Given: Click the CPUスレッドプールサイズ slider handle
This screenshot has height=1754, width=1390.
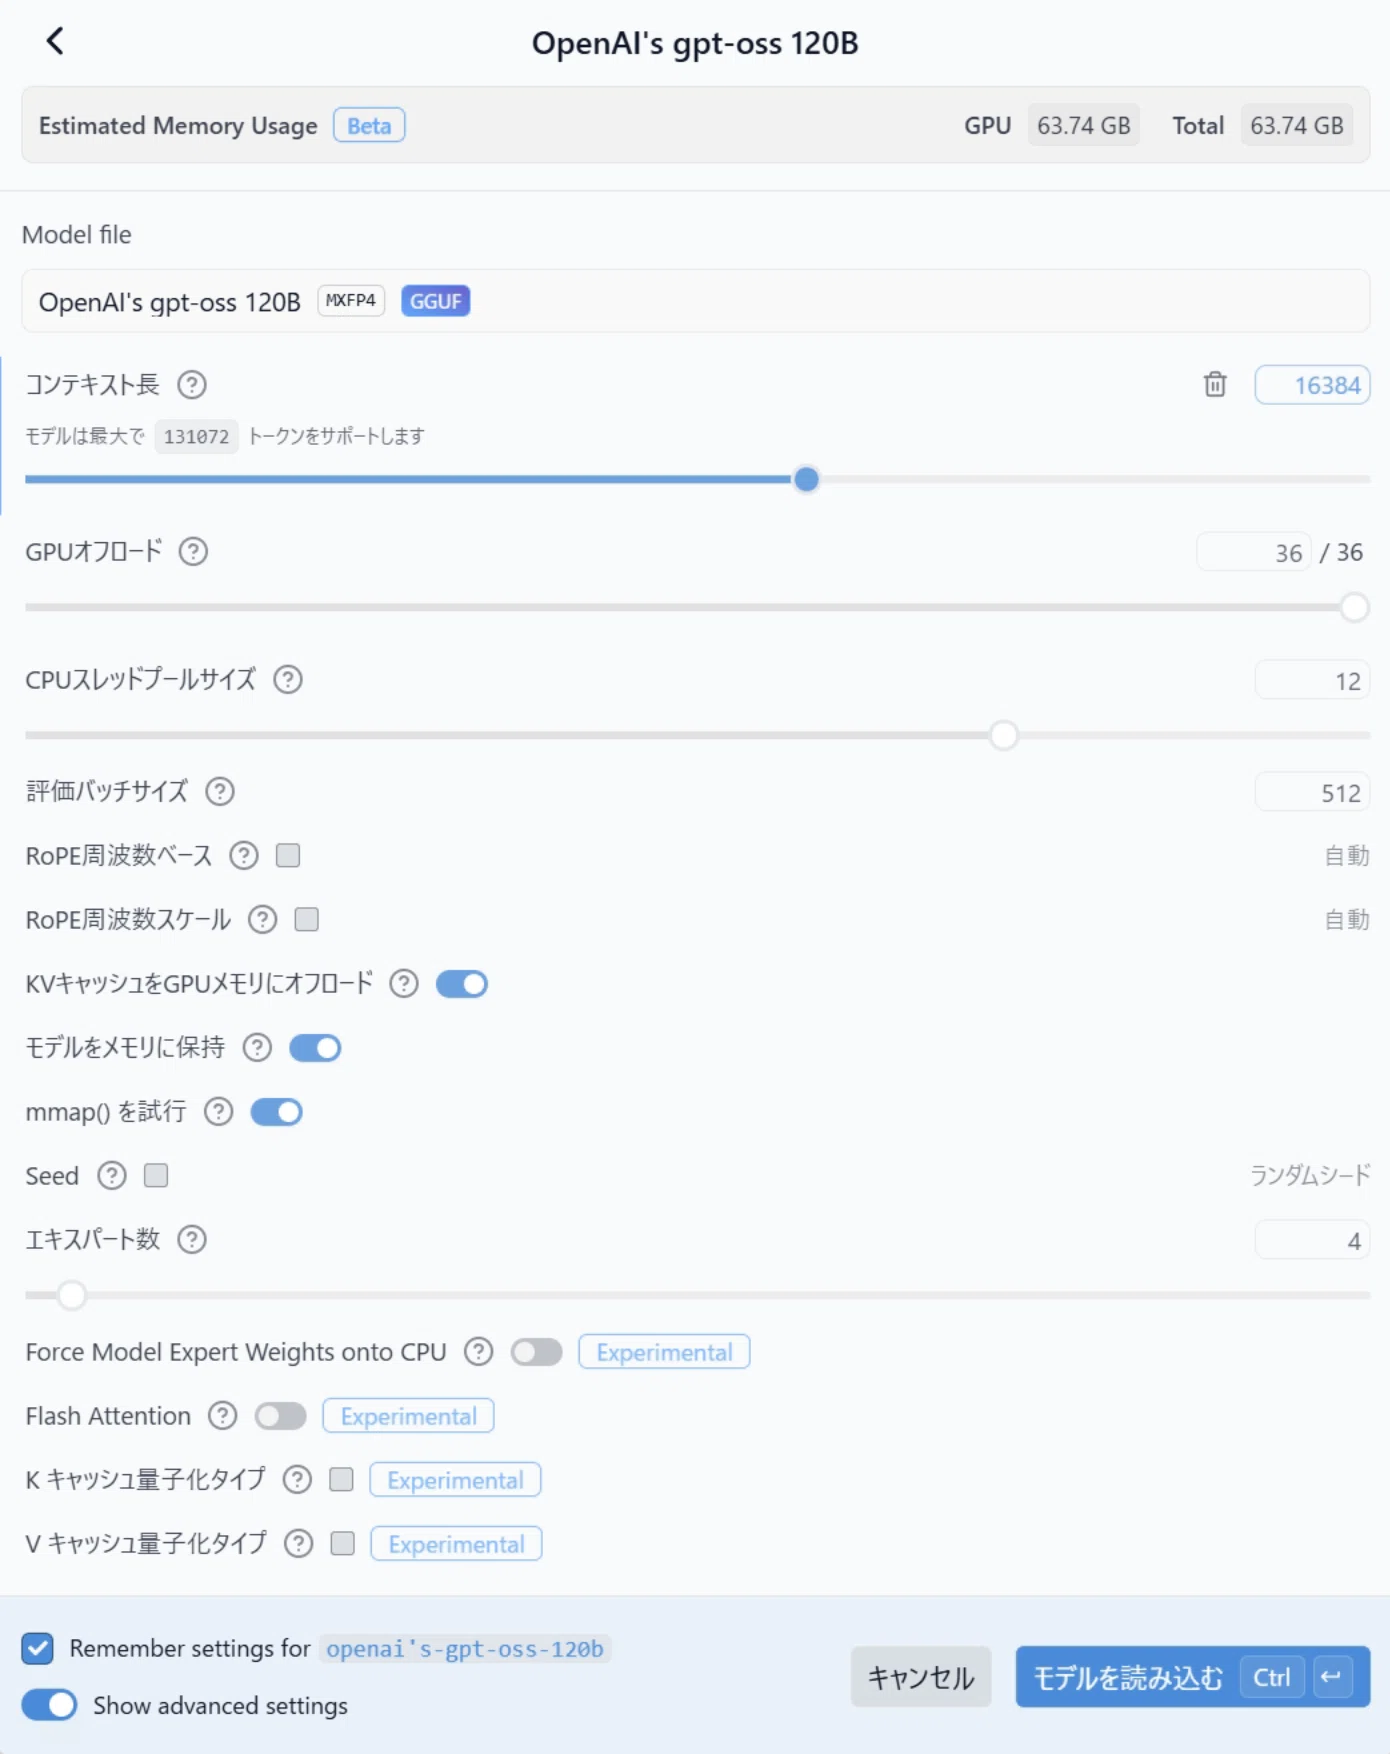Looking at the screenshot, I should (1003, 735).
